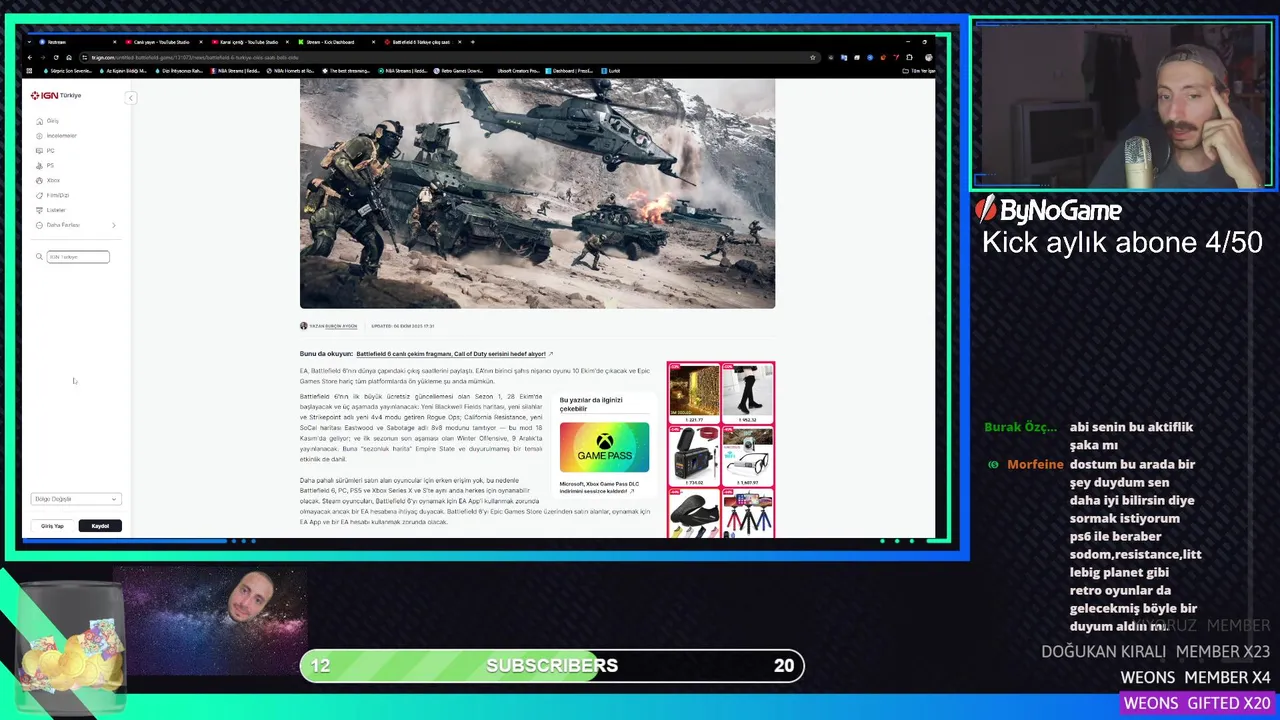The image size is (1280, 720).
Task: Click the Giriş Yap button
Action: coord(52,526)
